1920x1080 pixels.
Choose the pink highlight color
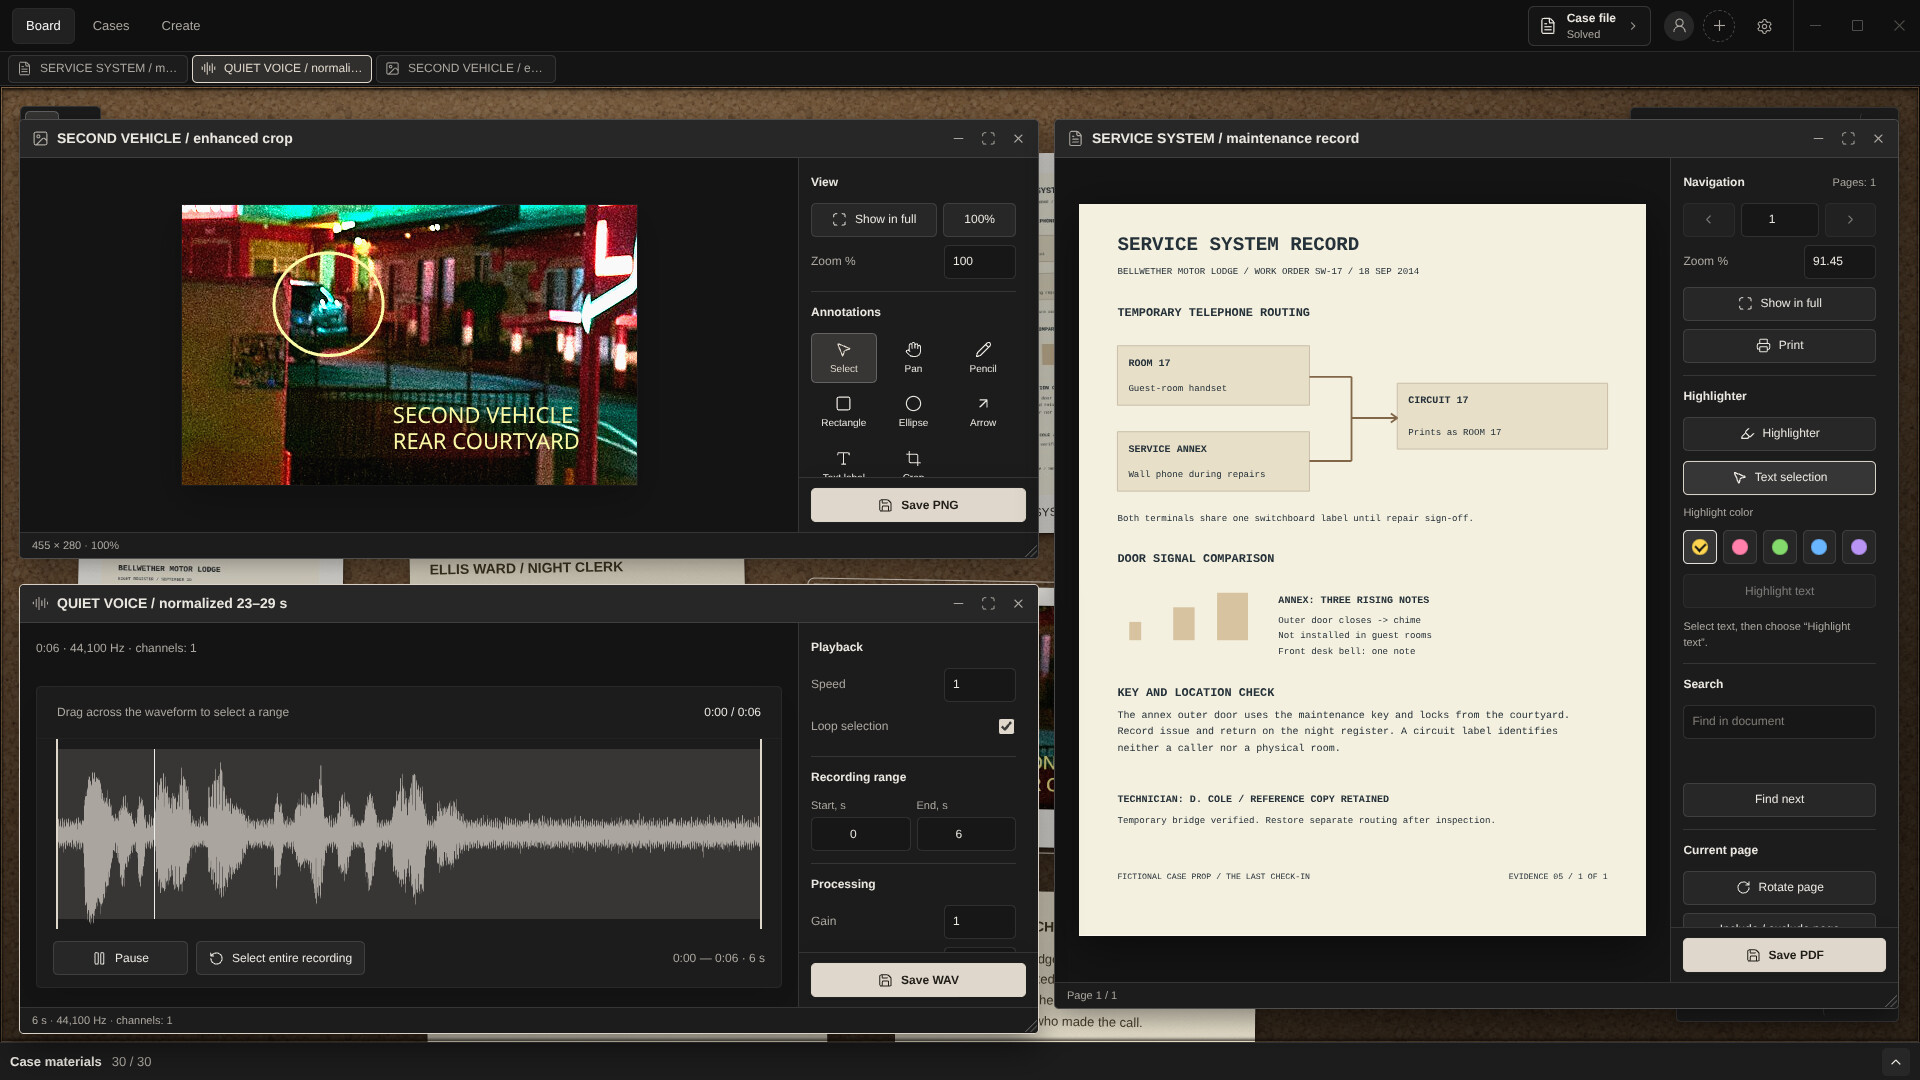pyautogui.click(x=1740, y=547)
